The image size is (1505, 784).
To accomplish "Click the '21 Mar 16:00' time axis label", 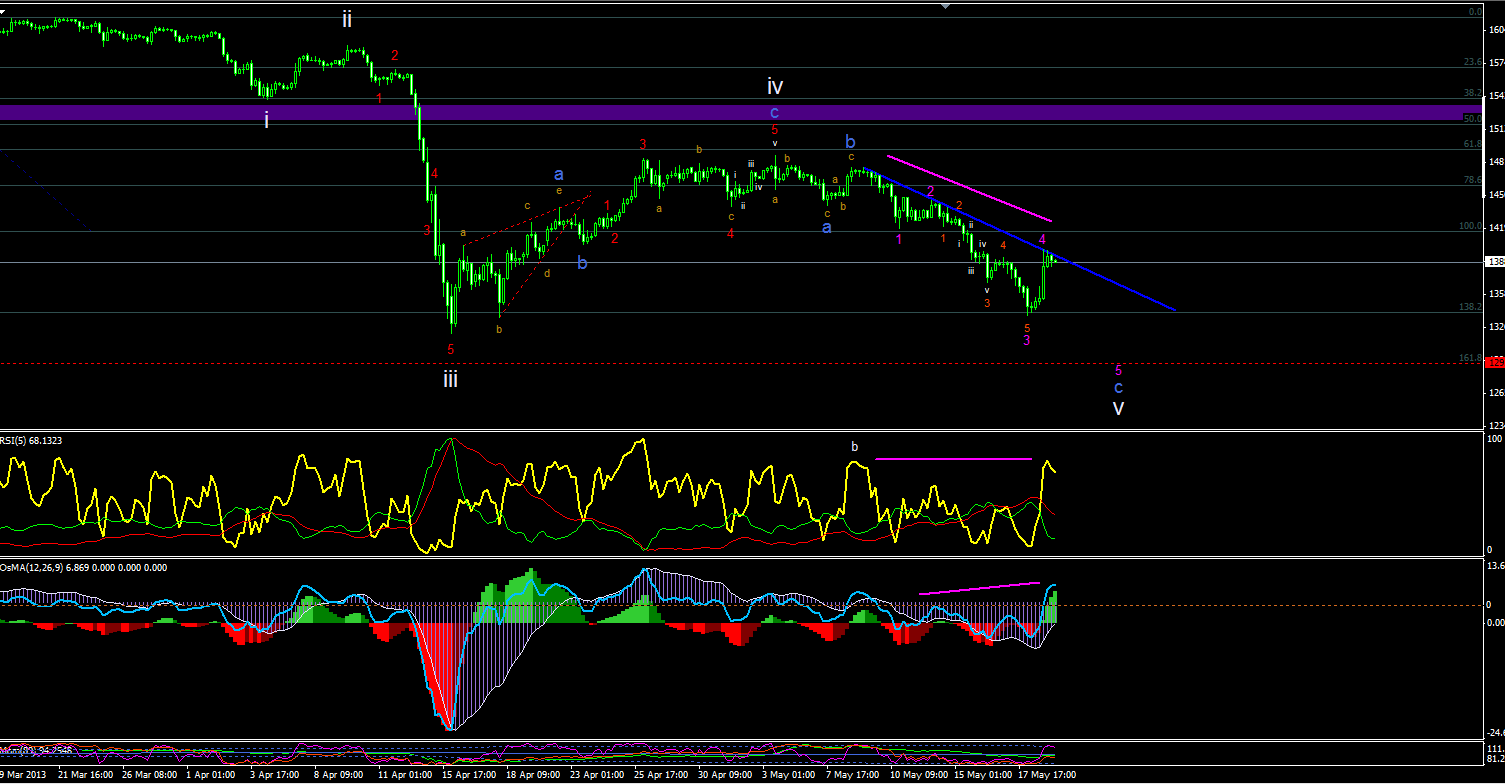I will coord(85,775).
